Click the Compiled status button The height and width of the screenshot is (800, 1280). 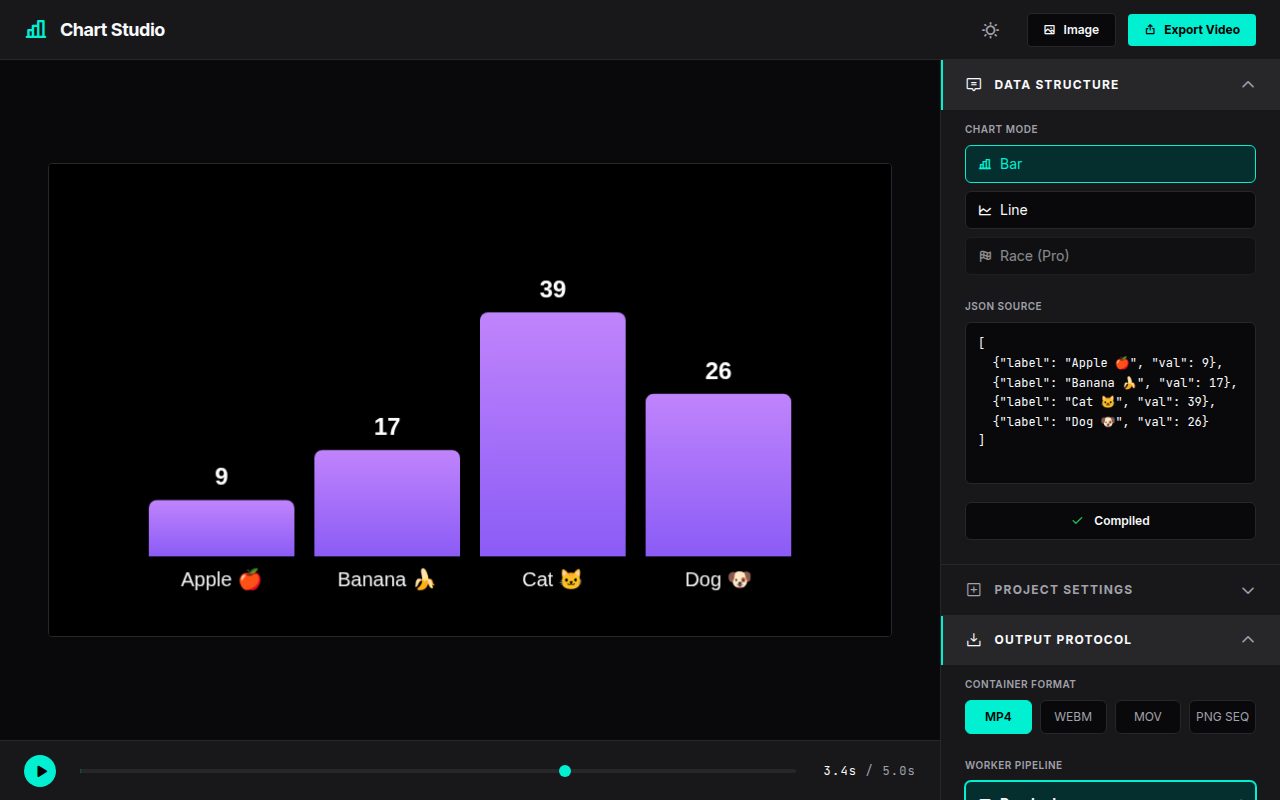click(x=1110, y=520)
